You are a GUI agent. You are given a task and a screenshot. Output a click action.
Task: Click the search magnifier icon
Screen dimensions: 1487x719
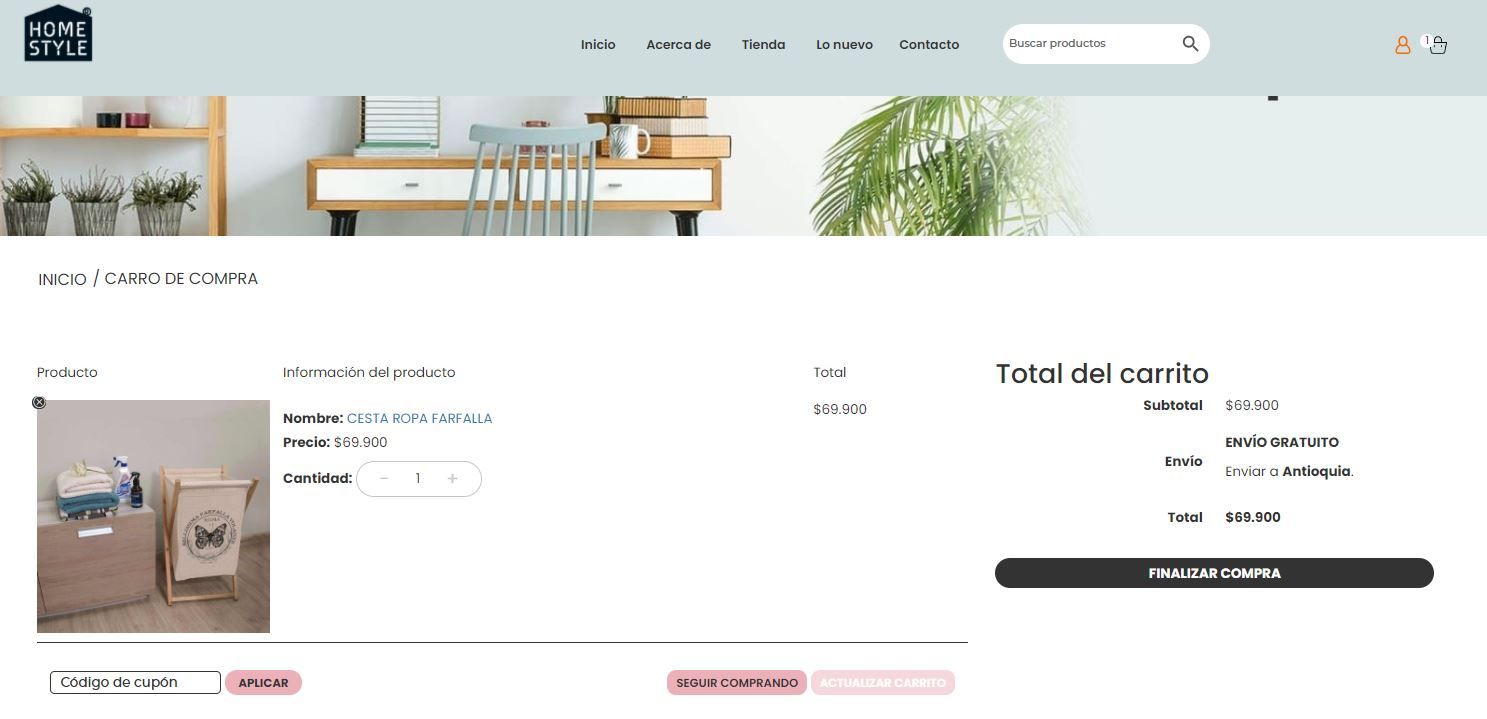pyautogui.click(x=1190, y=44)
